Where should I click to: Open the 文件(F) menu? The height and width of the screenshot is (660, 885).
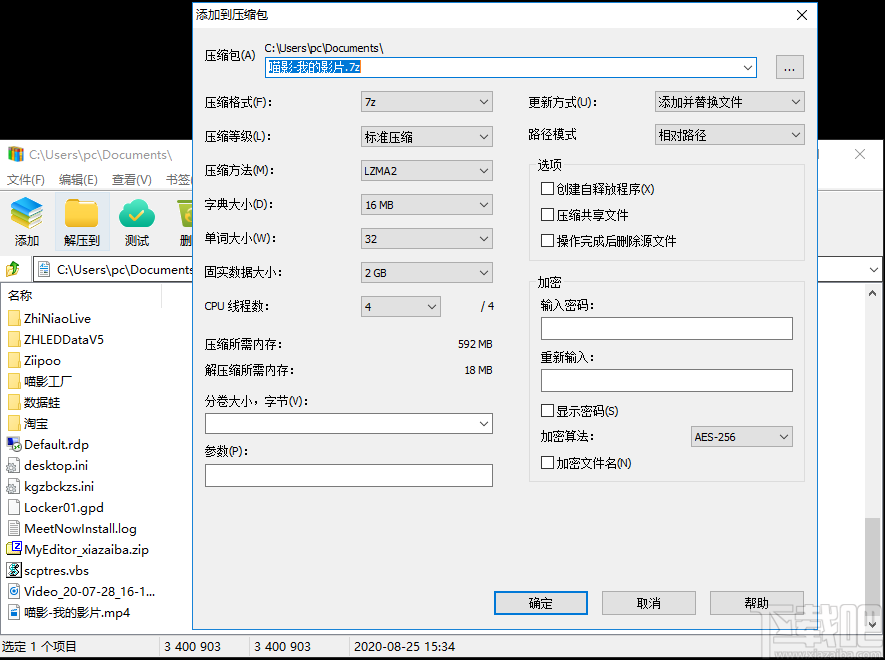24,179
